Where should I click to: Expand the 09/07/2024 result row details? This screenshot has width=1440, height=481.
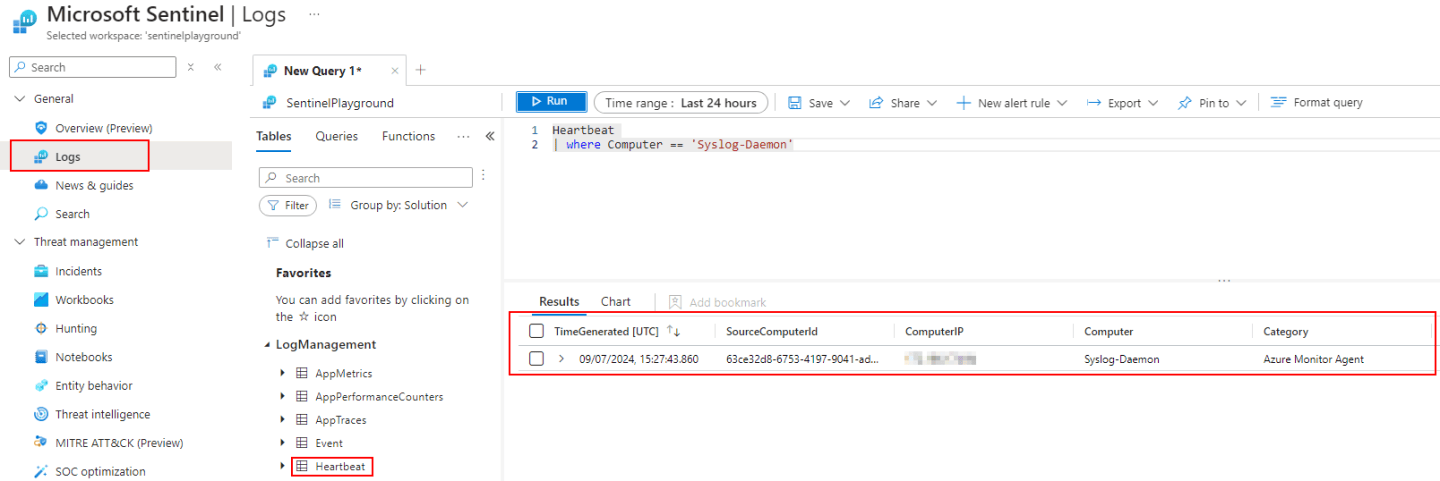[561, 359]
